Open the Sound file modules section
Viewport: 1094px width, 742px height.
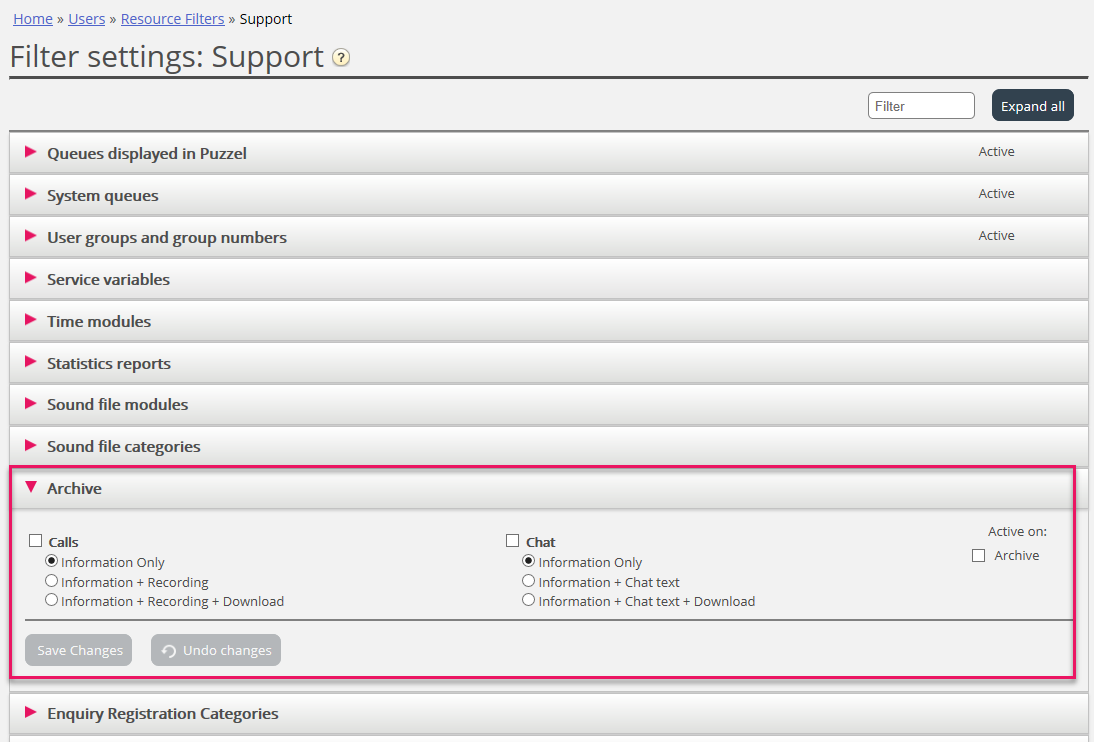(x=117, y=404)
